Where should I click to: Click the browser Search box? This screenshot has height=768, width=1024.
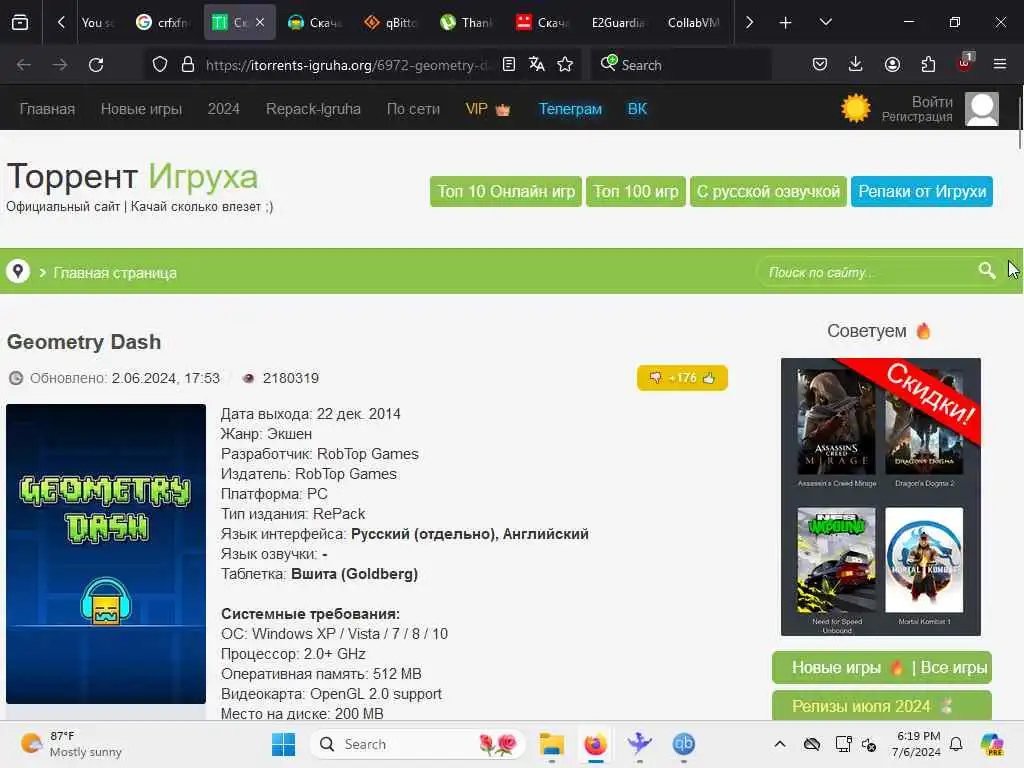click(x=681, y=65)
